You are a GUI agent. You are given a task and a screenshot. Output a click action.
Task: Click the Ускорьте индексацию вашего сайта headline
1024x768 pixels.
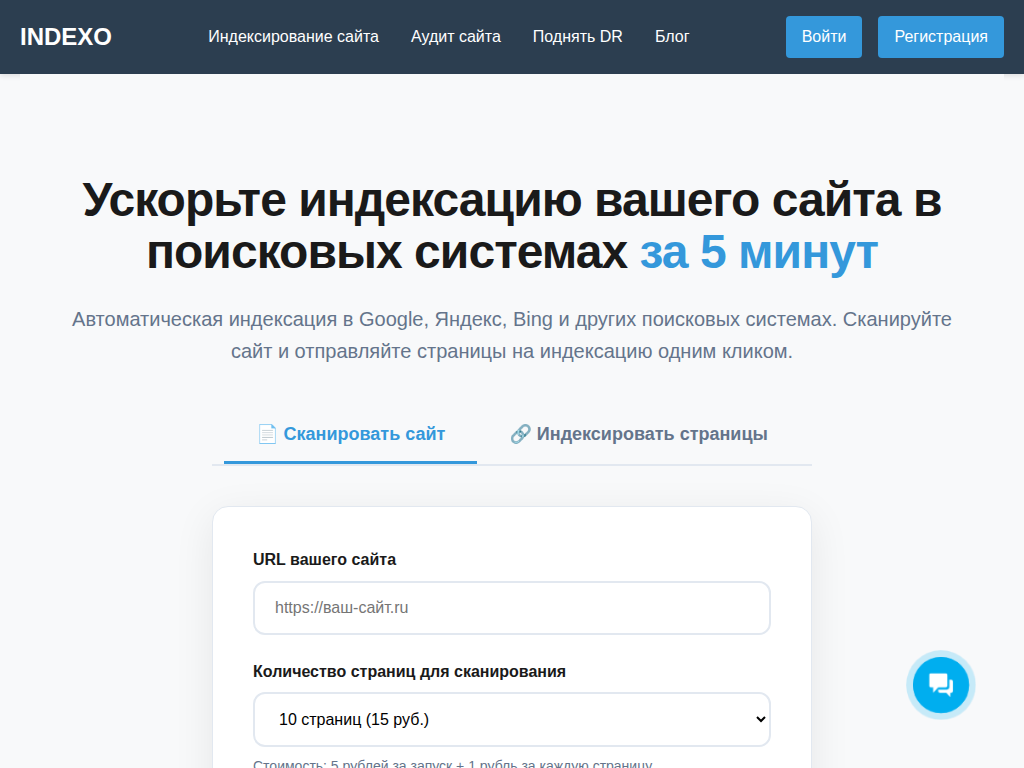[x=512, y=225]
